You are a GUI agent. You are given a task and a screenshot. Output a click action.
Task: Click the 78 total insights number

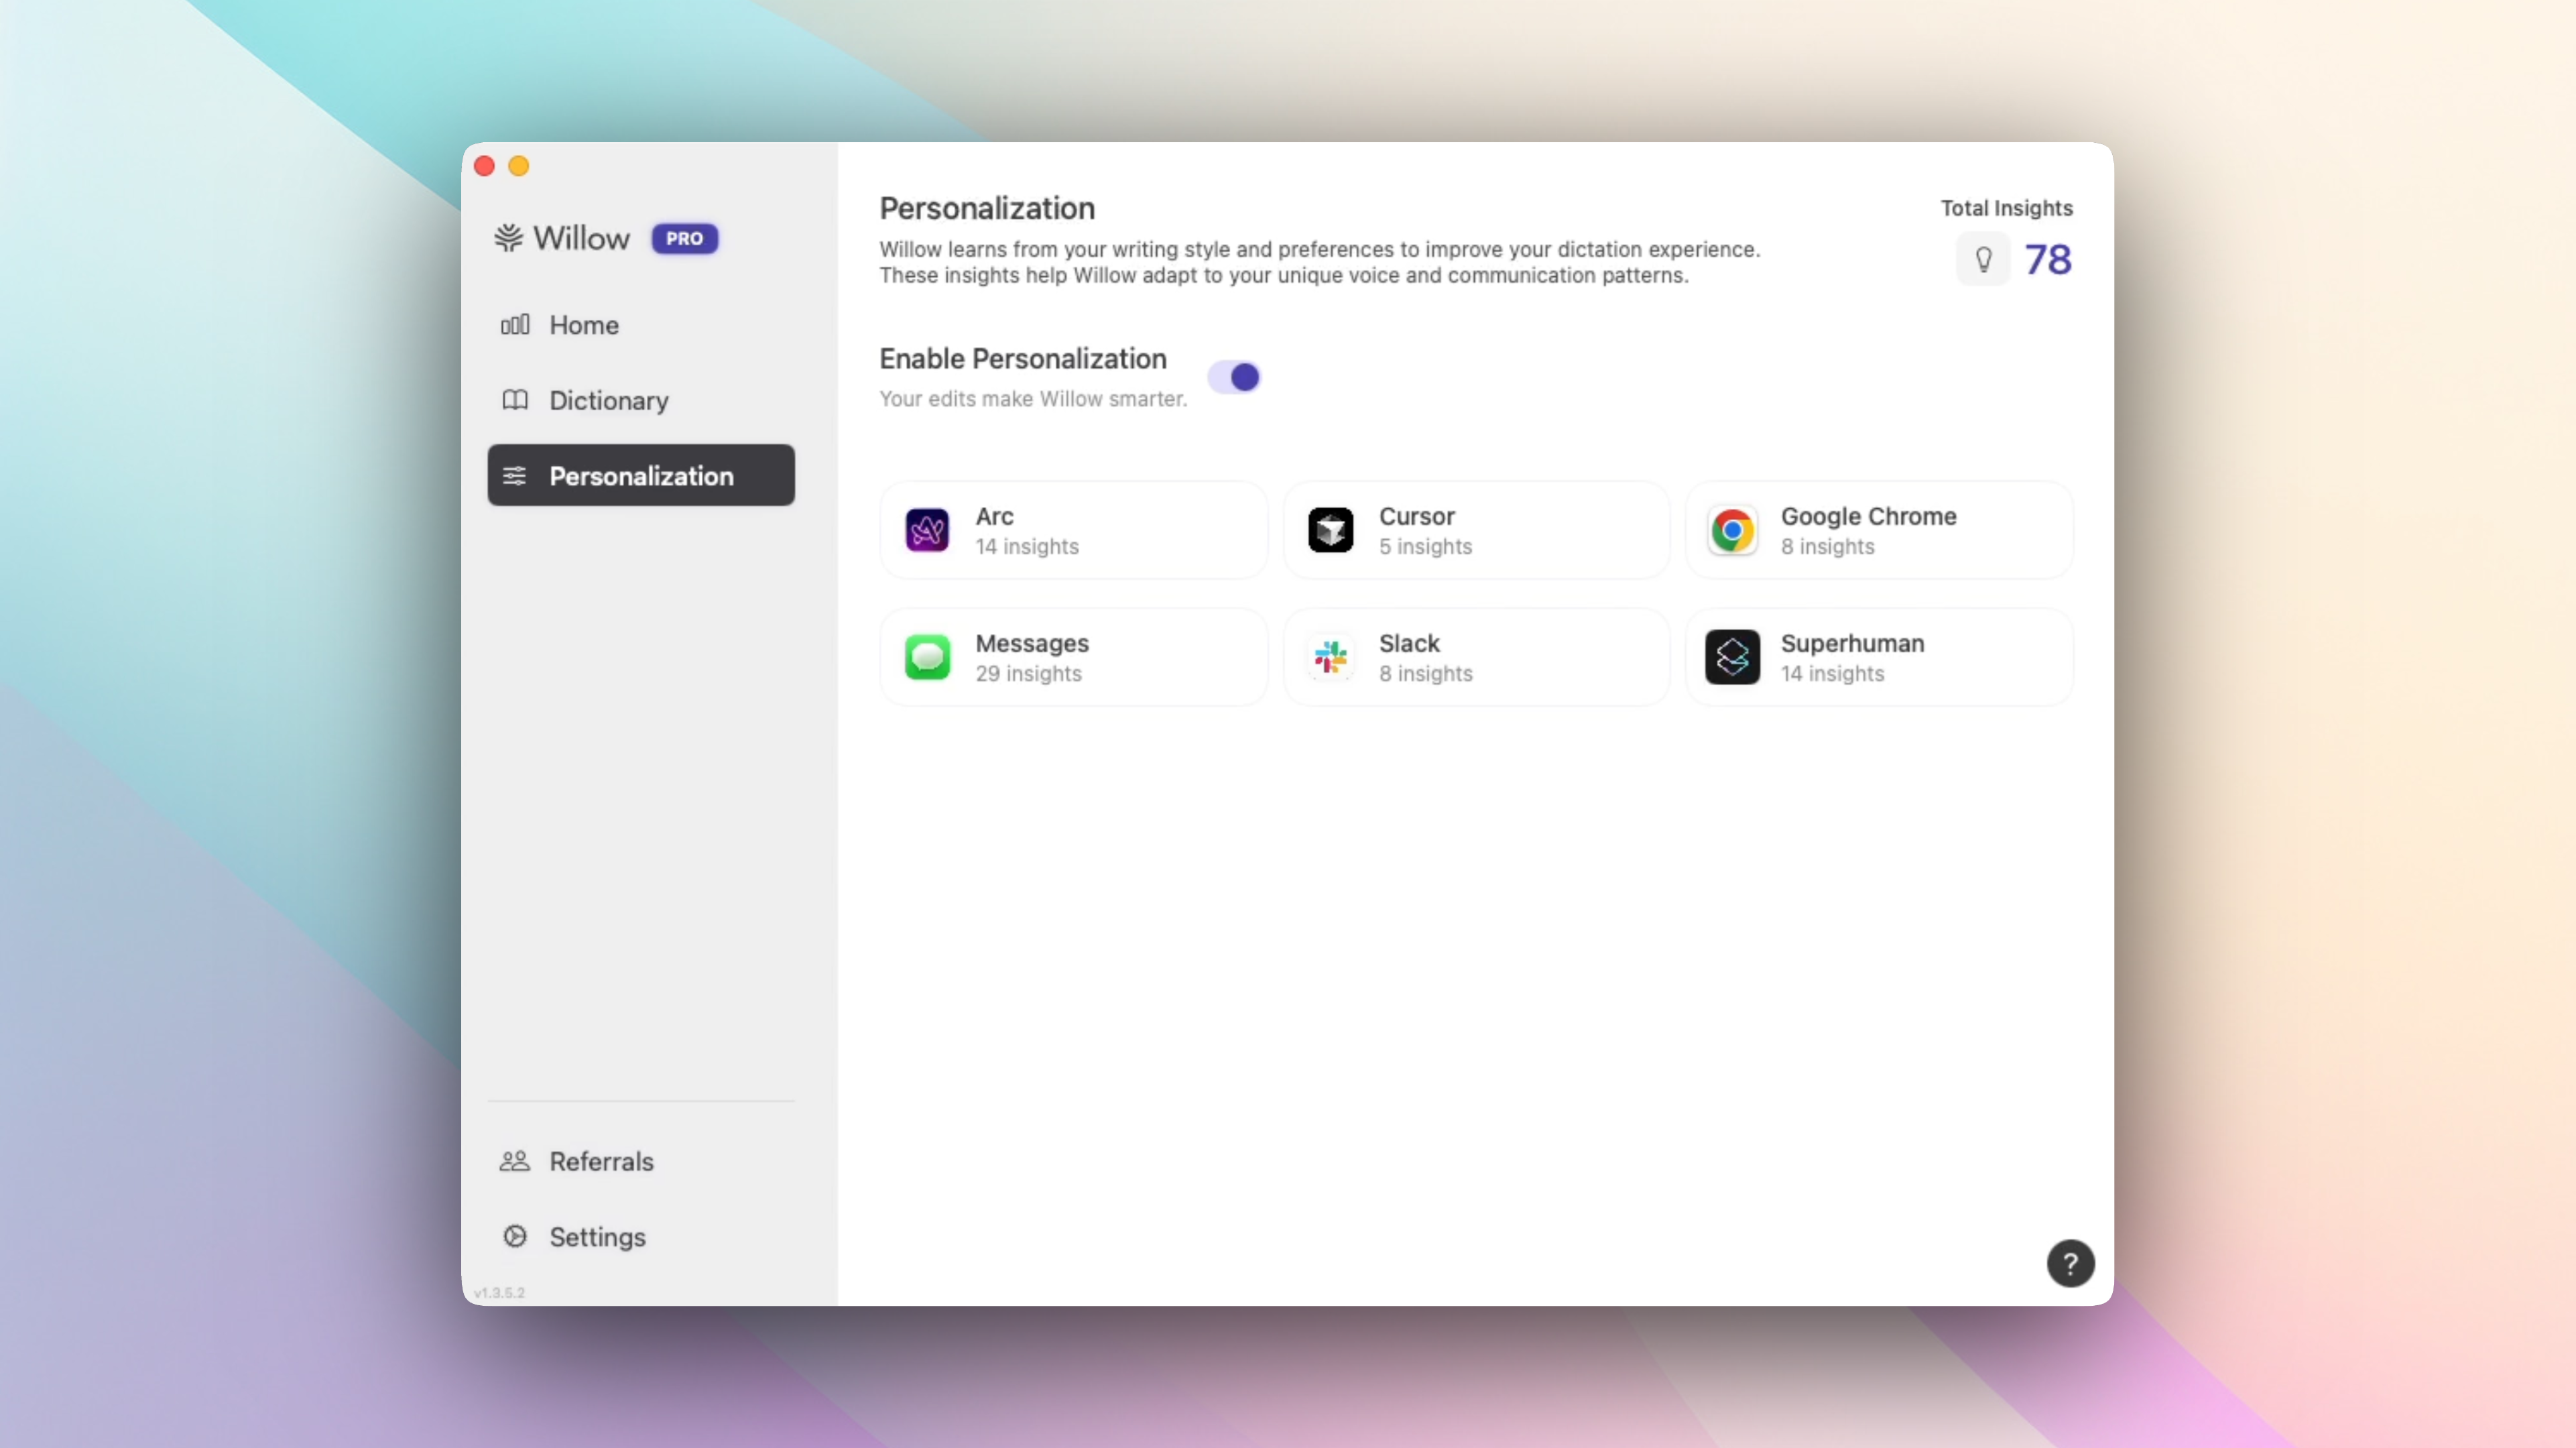2048,260
